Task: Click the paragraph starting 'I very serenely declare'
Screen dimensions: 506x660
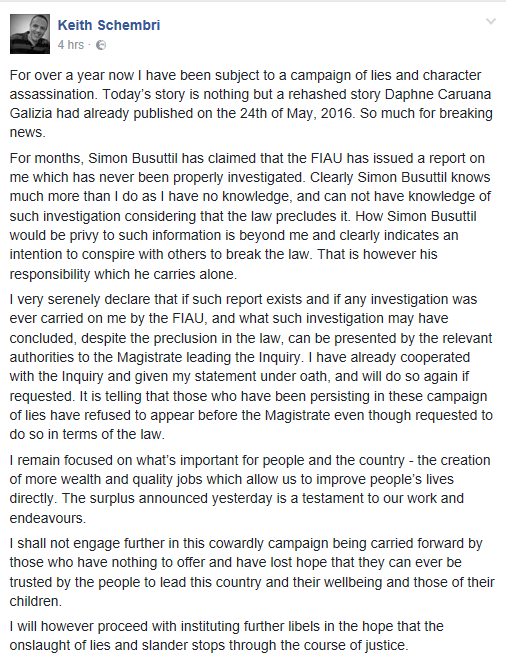Action: [x=251, y=367]
